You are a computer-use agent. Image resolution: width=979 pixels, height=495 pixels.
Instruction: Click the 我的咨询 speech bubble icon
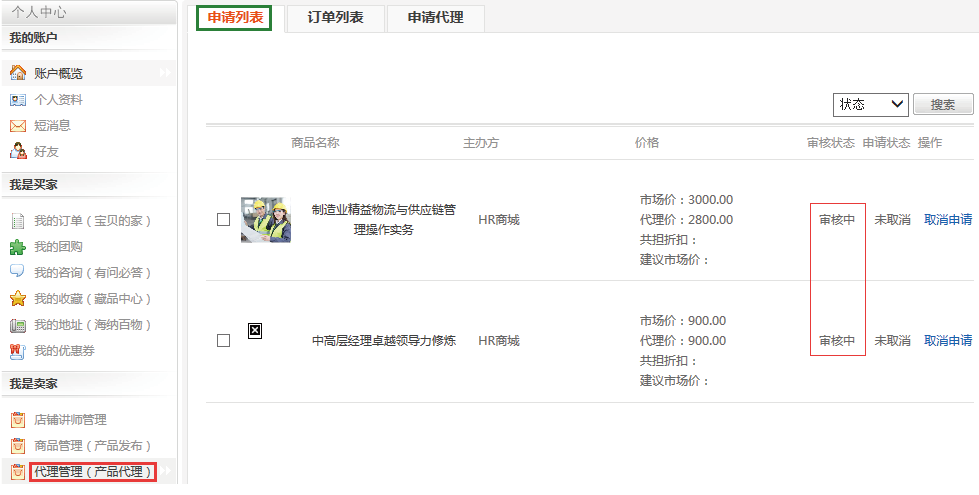pyautogui.click(x=17, y=272)
